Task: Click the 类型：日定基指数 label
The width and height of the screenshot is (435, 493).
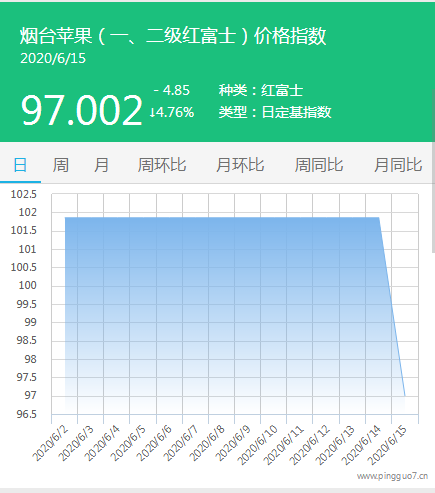Action: [x=275, y=112]
